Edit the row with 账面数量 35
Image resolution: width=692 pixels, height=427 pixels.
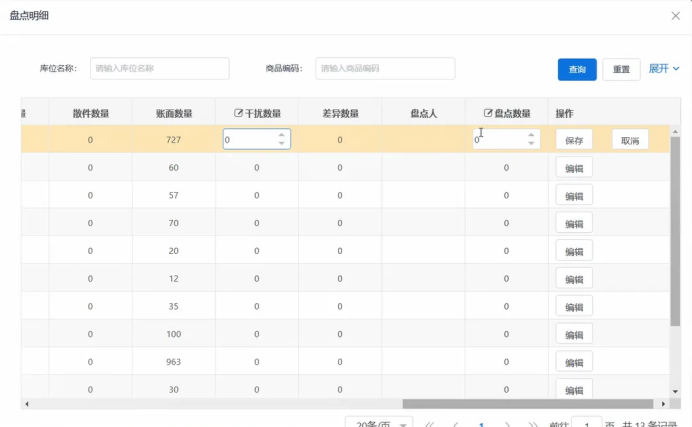click(x=574, y=307)
